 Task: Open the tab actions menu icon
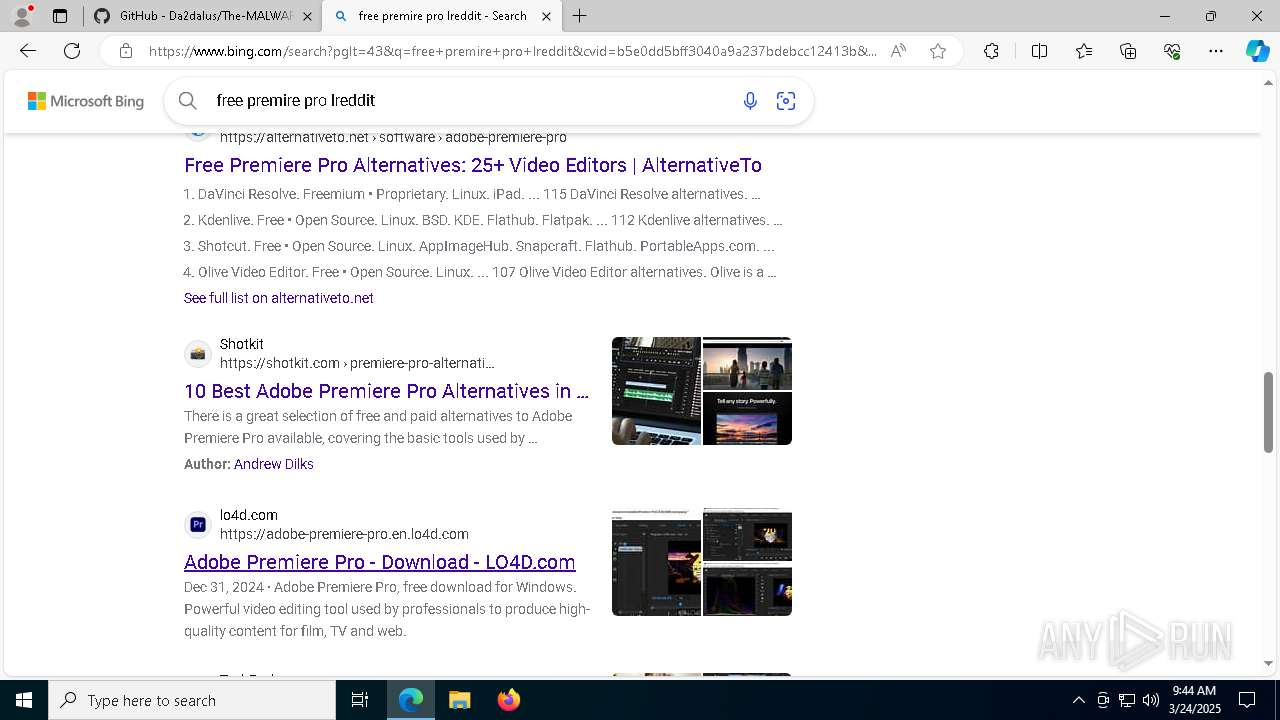(60, 16)
